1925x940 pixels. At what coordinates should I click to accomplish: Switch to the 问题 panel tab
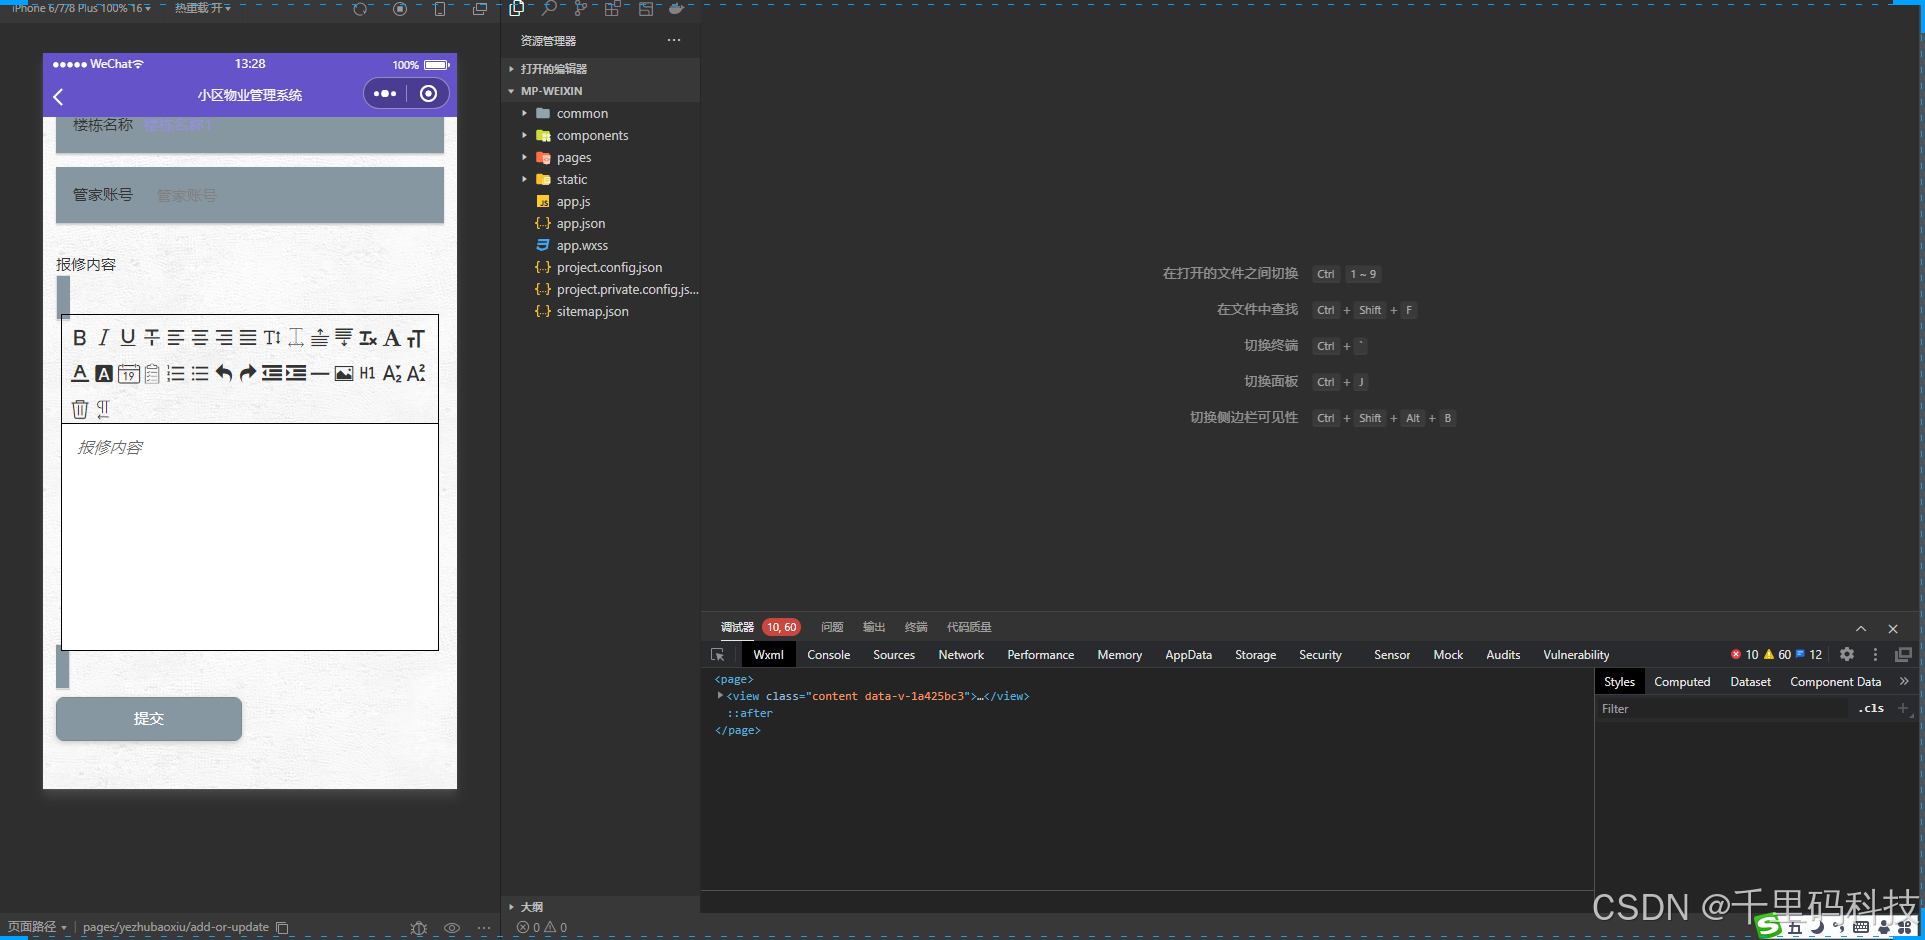(832, 627)
